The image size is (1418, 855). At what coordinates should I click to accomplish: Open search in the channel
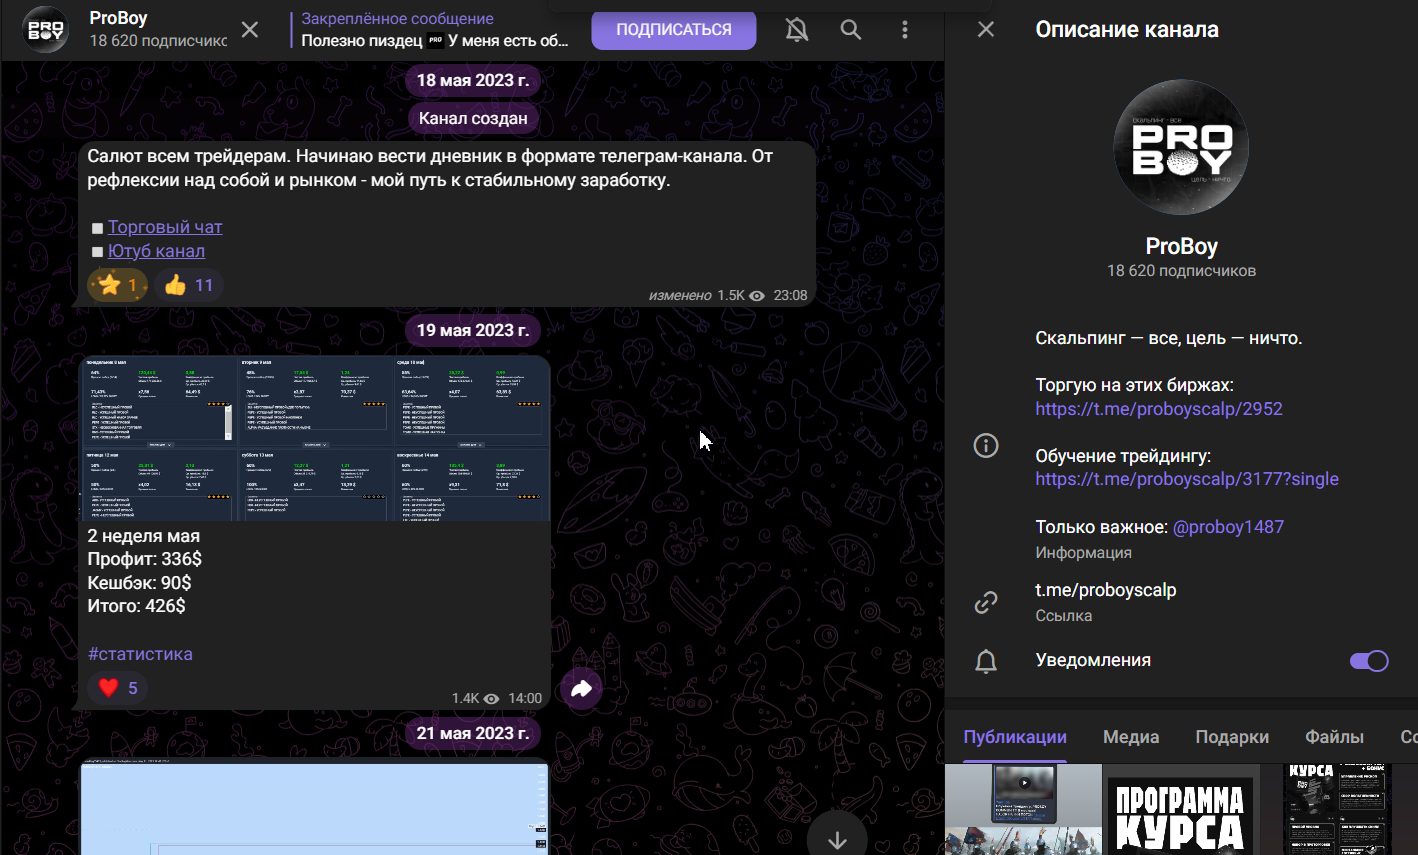pos(851,30)
